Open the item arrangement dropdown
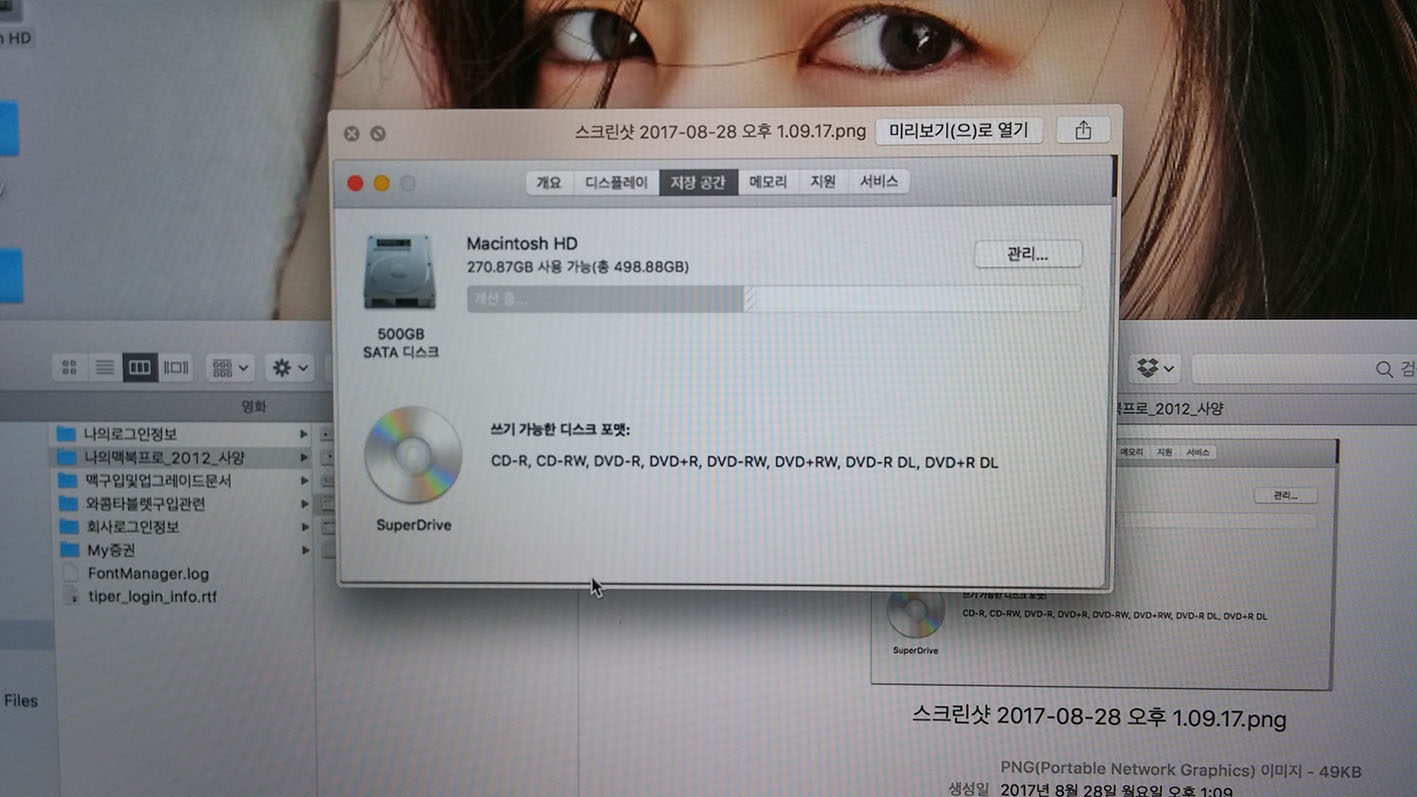1417x797 pixels. click(231, 368)
